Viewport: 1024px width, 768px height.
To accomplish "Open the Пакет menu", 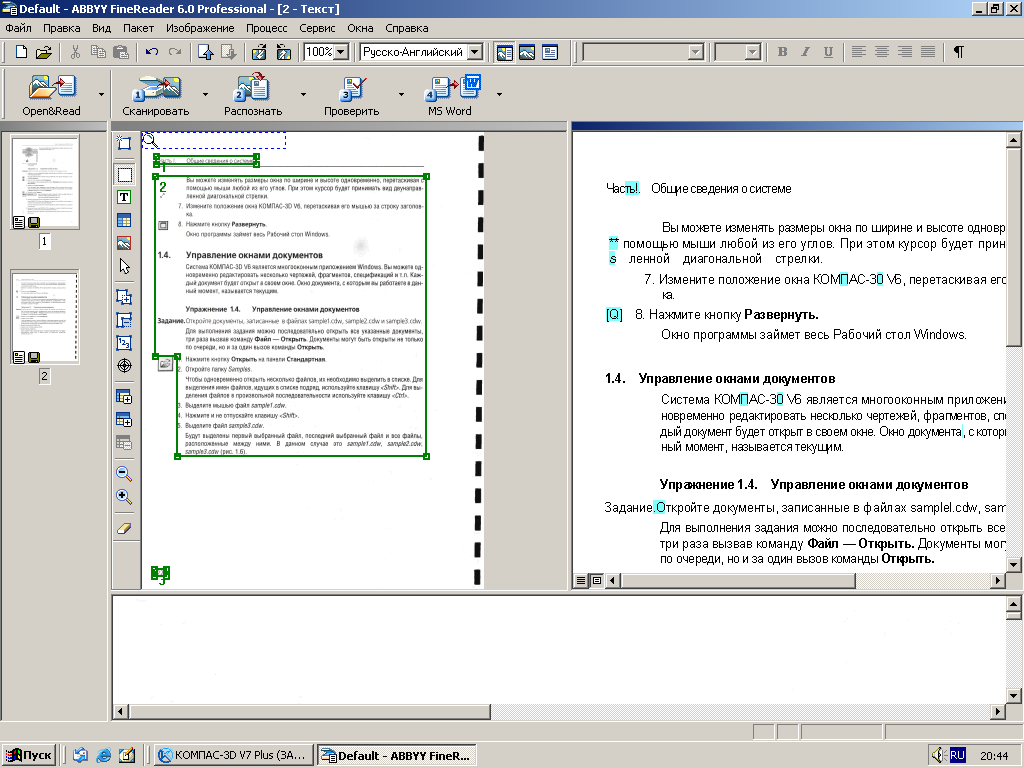I will click(138, 28).
